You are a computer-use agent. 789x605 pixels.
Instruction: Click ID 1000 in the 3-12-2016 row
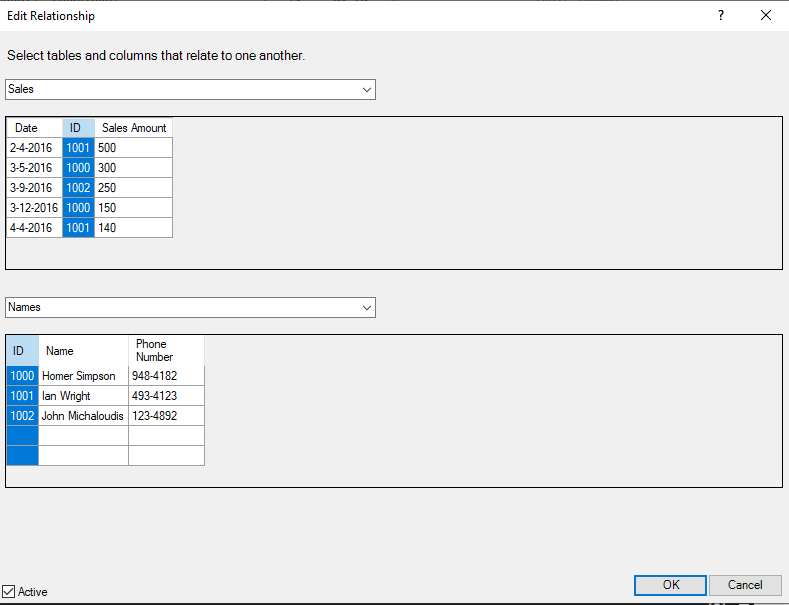(78, 208)
